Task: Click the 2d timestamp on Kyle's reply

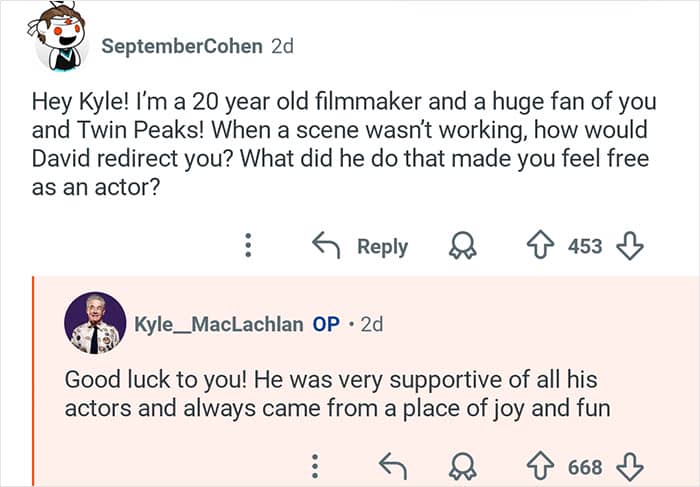Action: point(371,324)
